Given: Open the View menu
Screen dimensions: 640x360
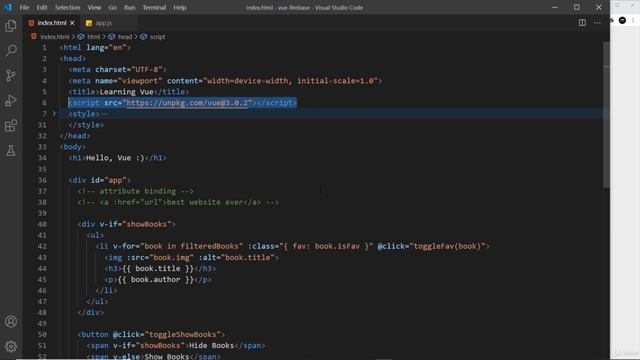Looking at the screenshot, I should 94,8.
